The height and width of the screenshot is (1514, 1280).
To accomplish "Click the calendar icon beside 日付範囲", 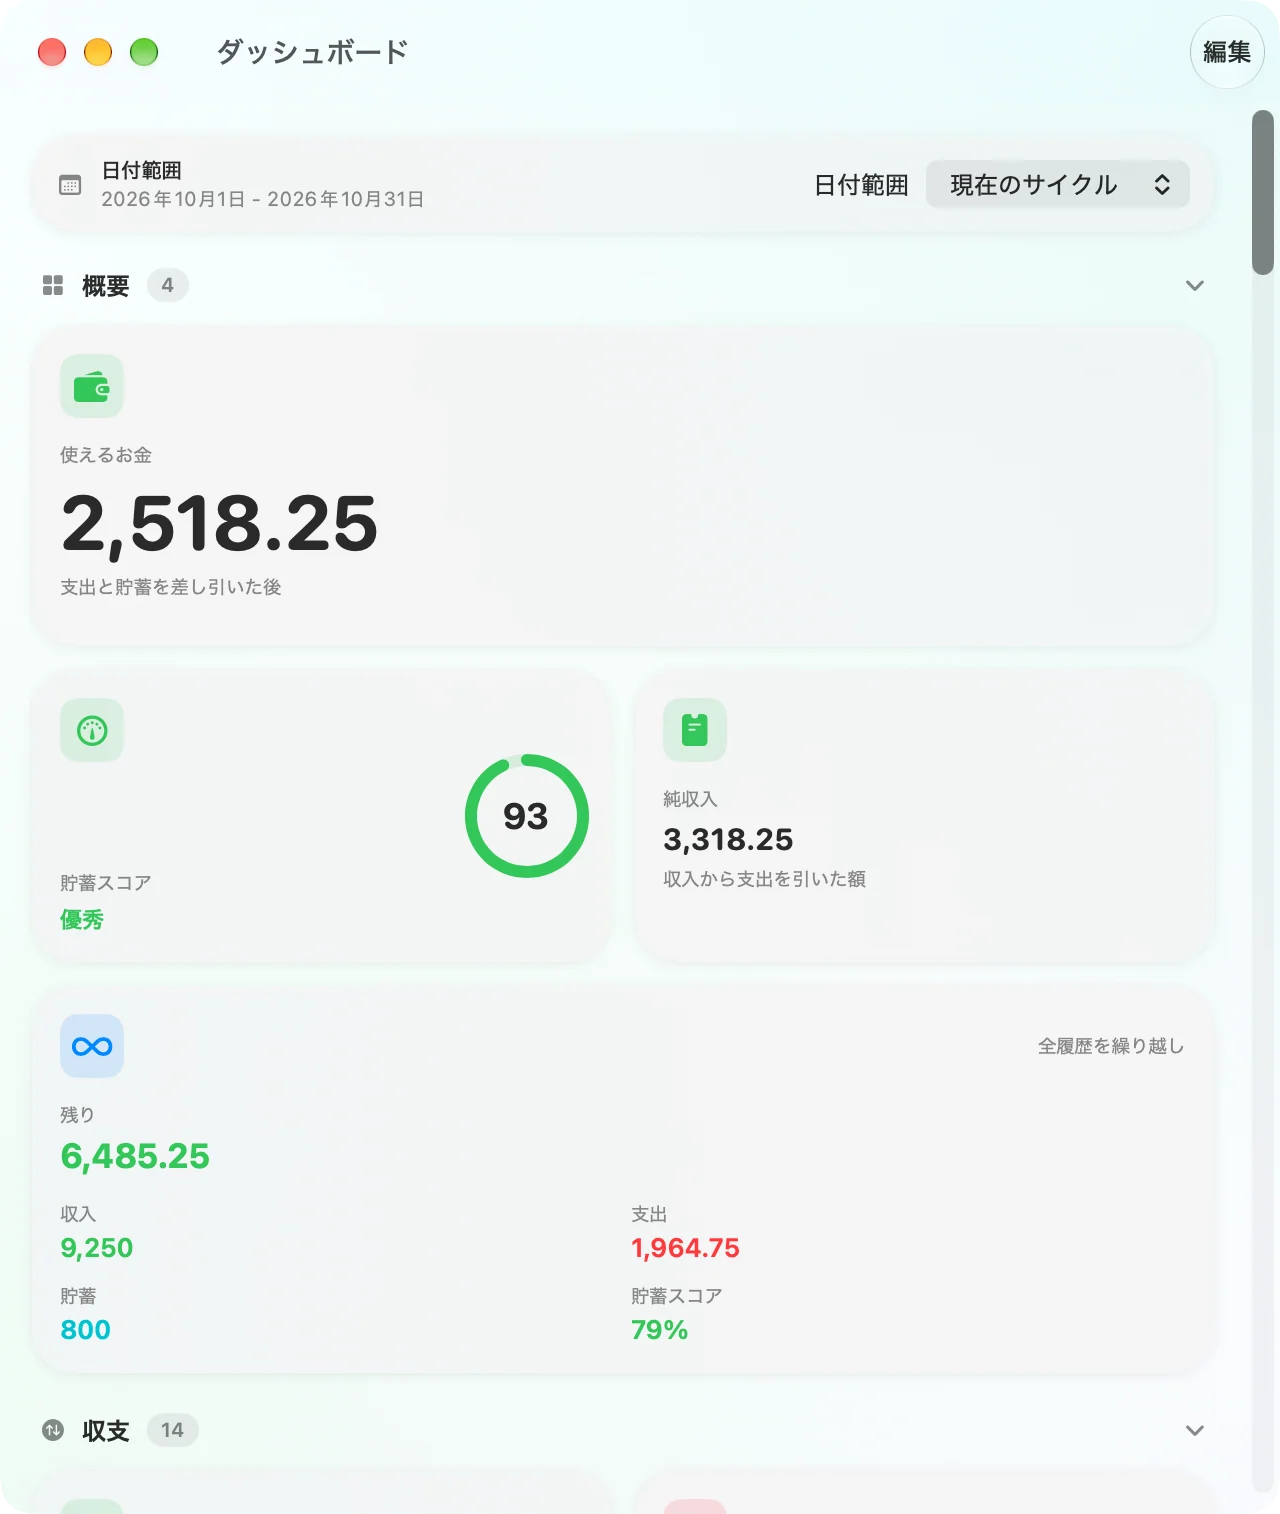I will click(70, 185).
